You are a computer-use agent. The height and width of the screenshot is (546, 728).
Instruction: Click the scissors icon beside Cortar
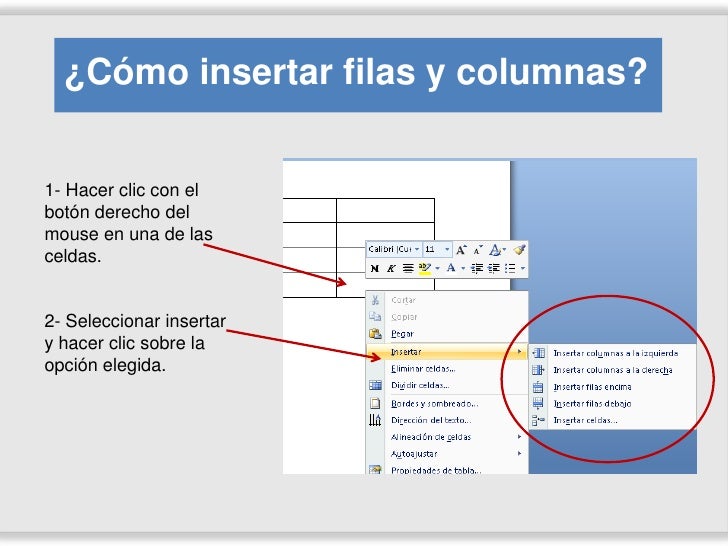pos(375,300)
